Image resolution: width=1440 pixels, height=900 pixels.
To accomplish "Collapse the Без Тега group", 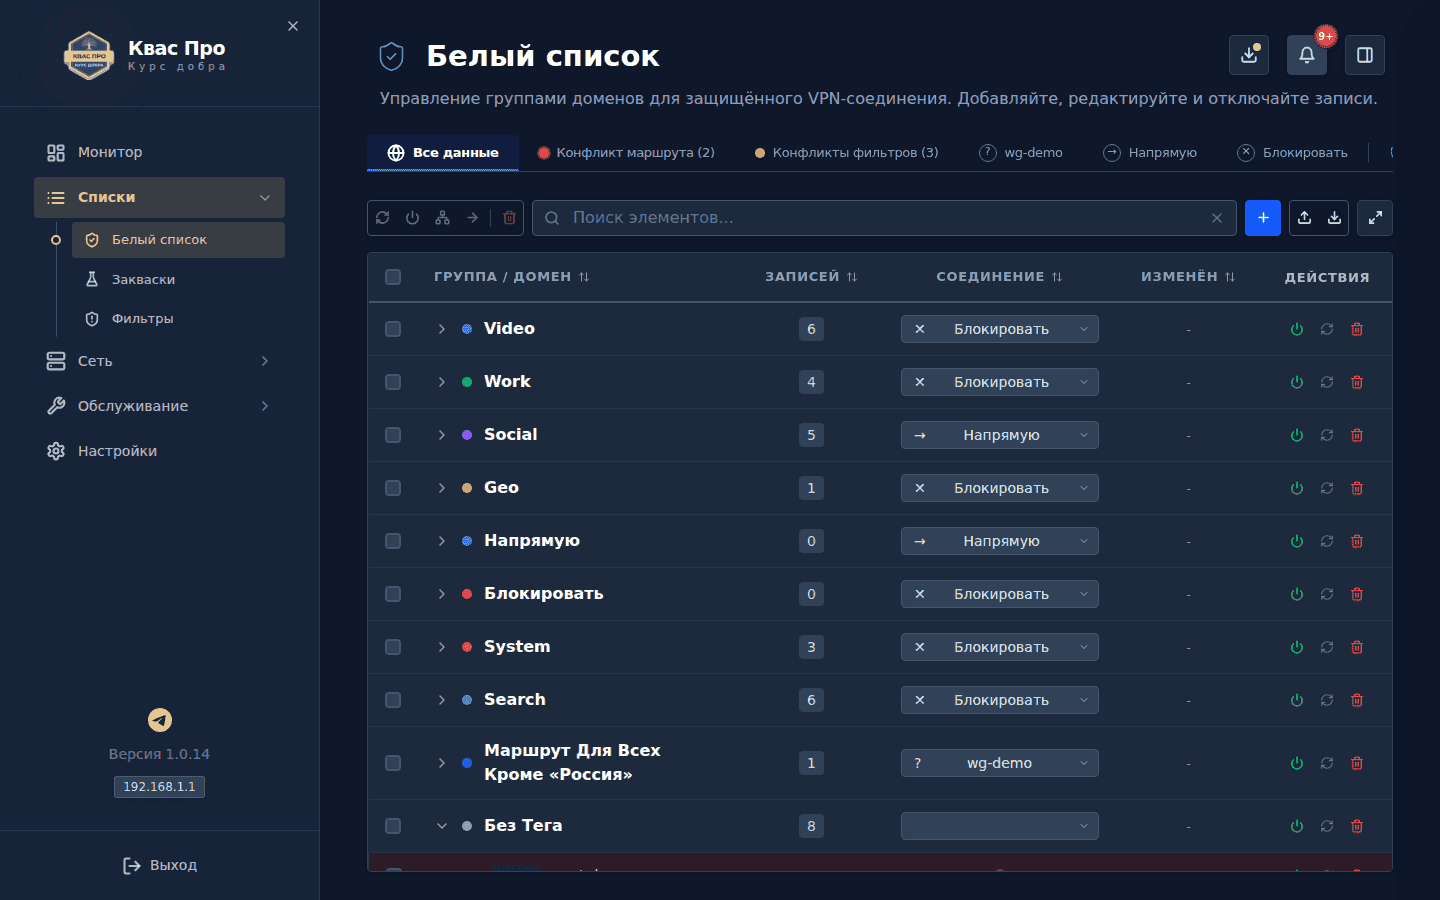I will pyautogui.click(x=442, y=826).
